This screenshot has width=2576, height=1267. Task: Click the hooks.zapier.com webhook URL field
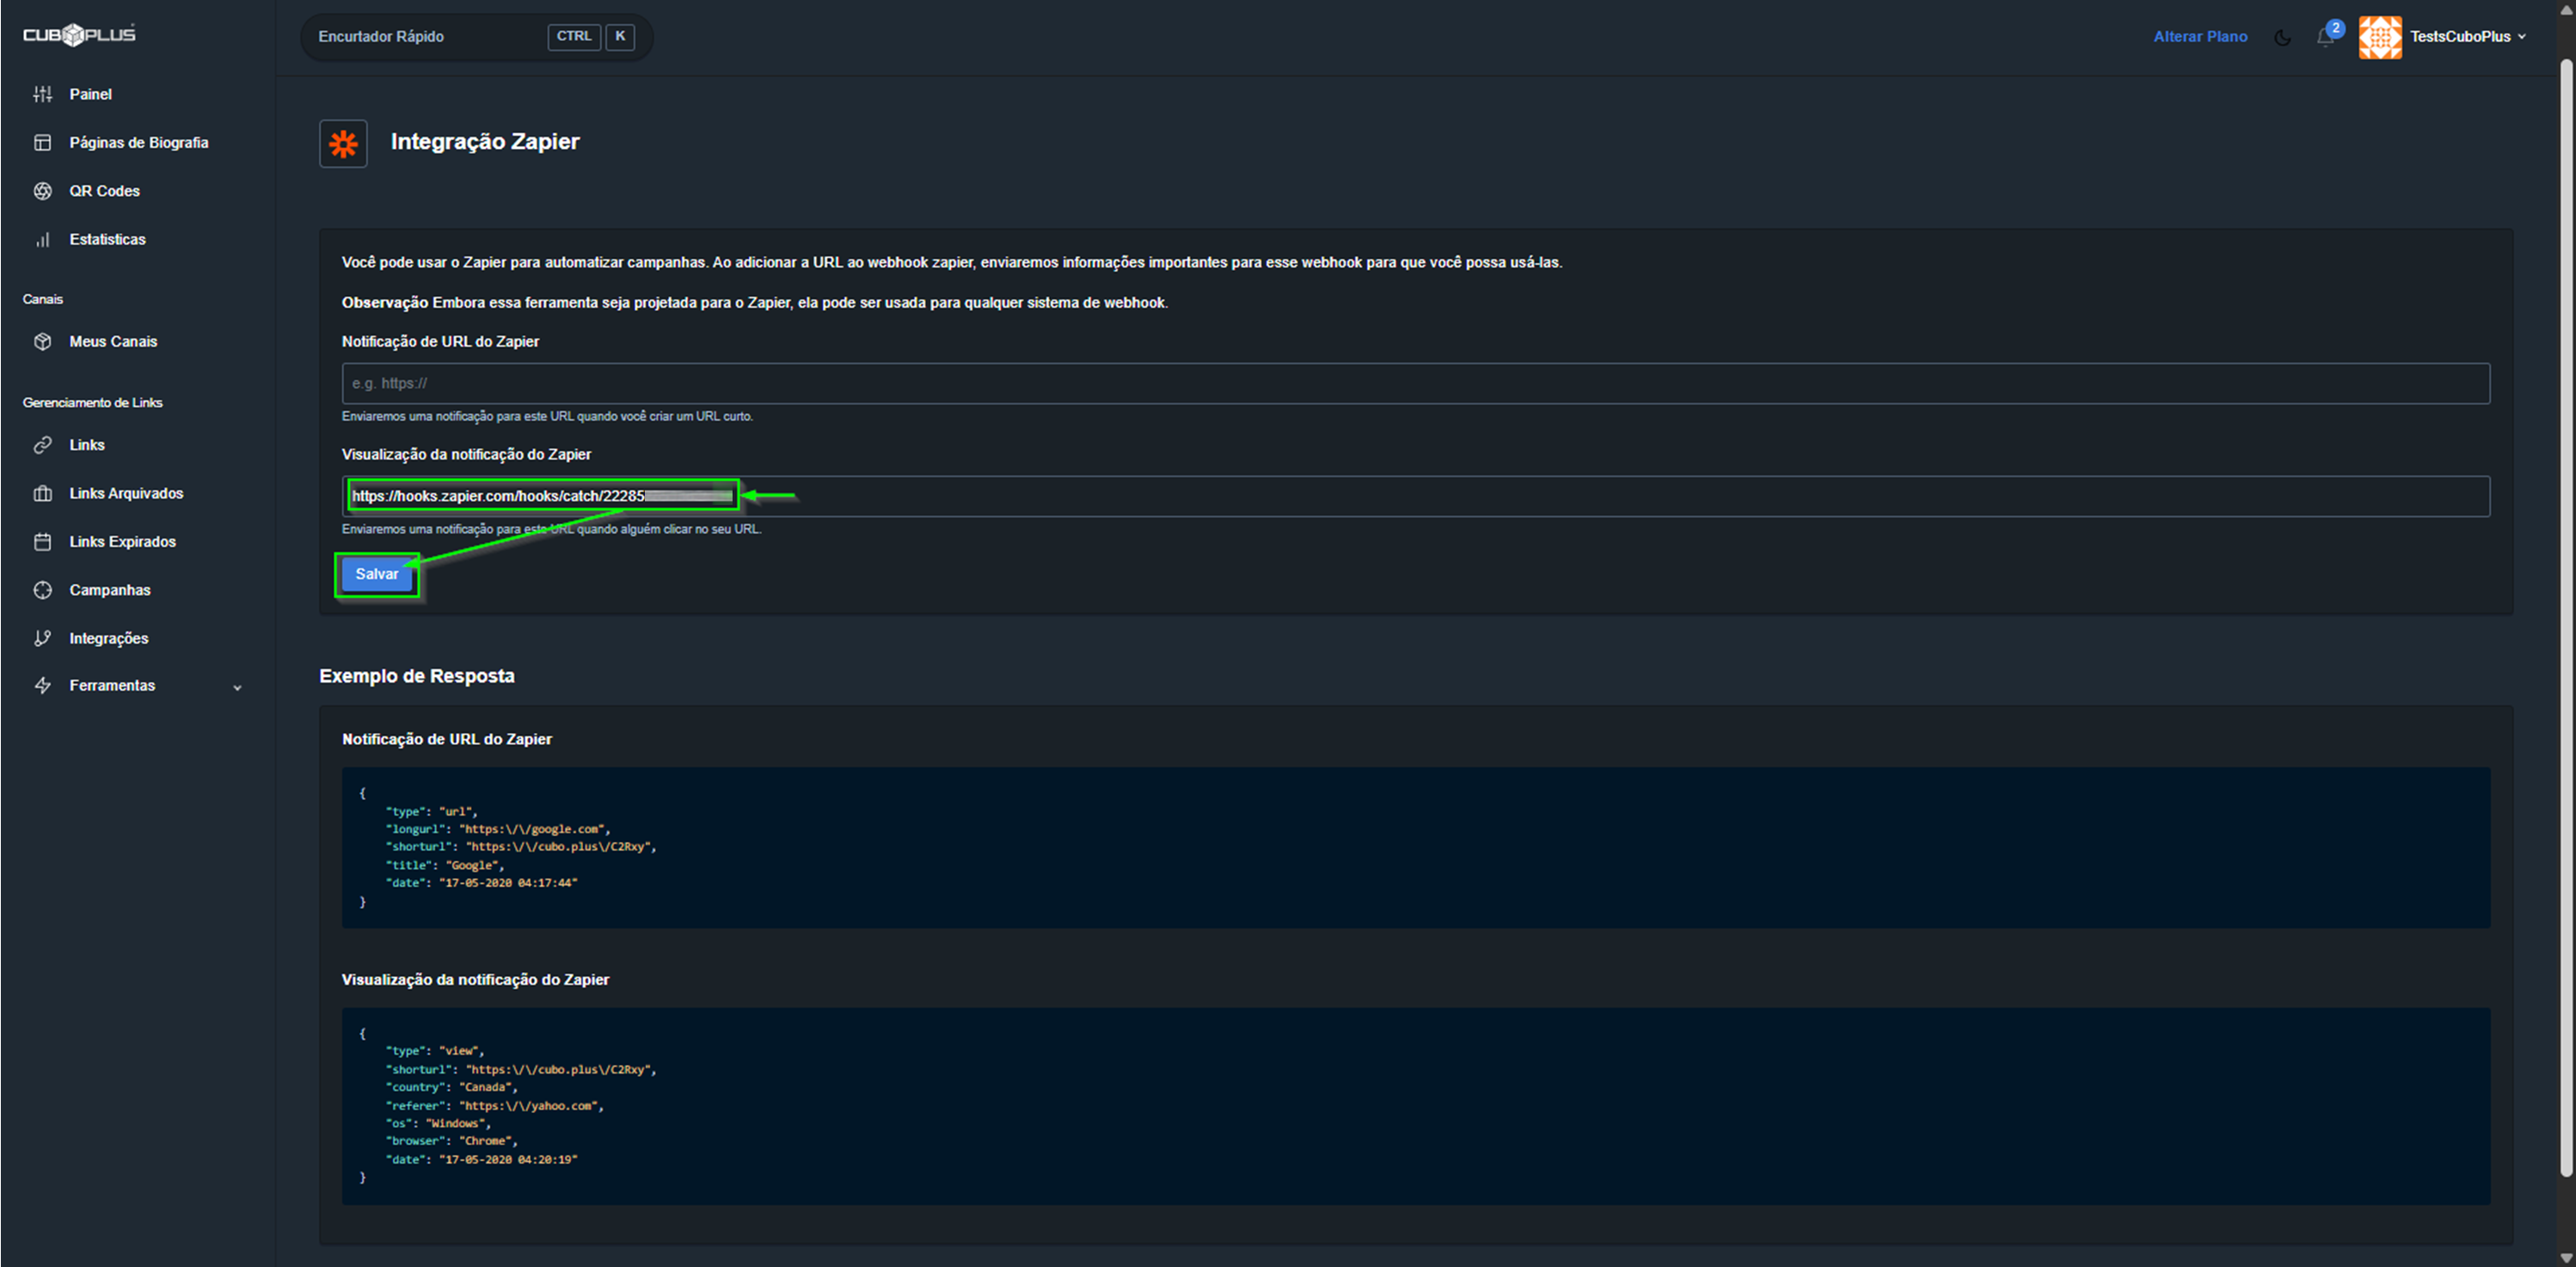1415,496
